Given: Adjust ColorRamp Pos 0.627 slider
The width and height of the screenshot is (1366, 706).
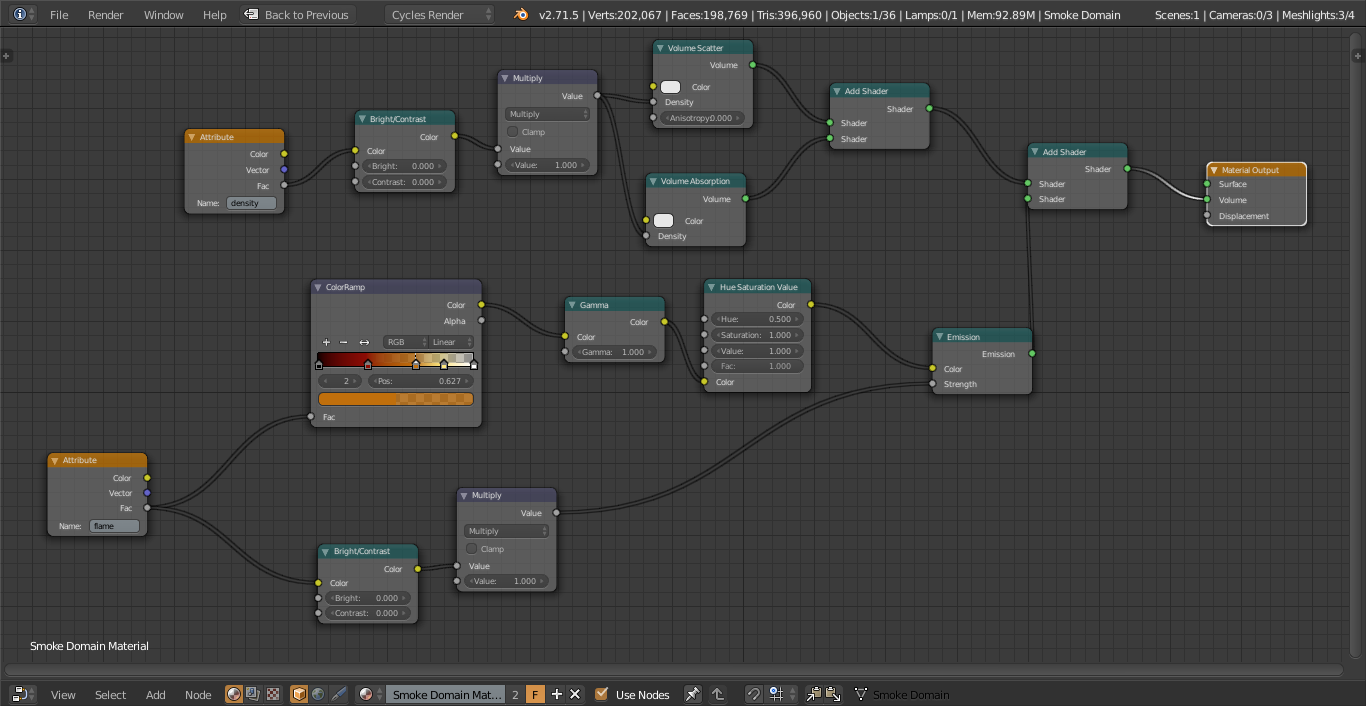Looking at the screenshot, I should (x=420, y=381).
